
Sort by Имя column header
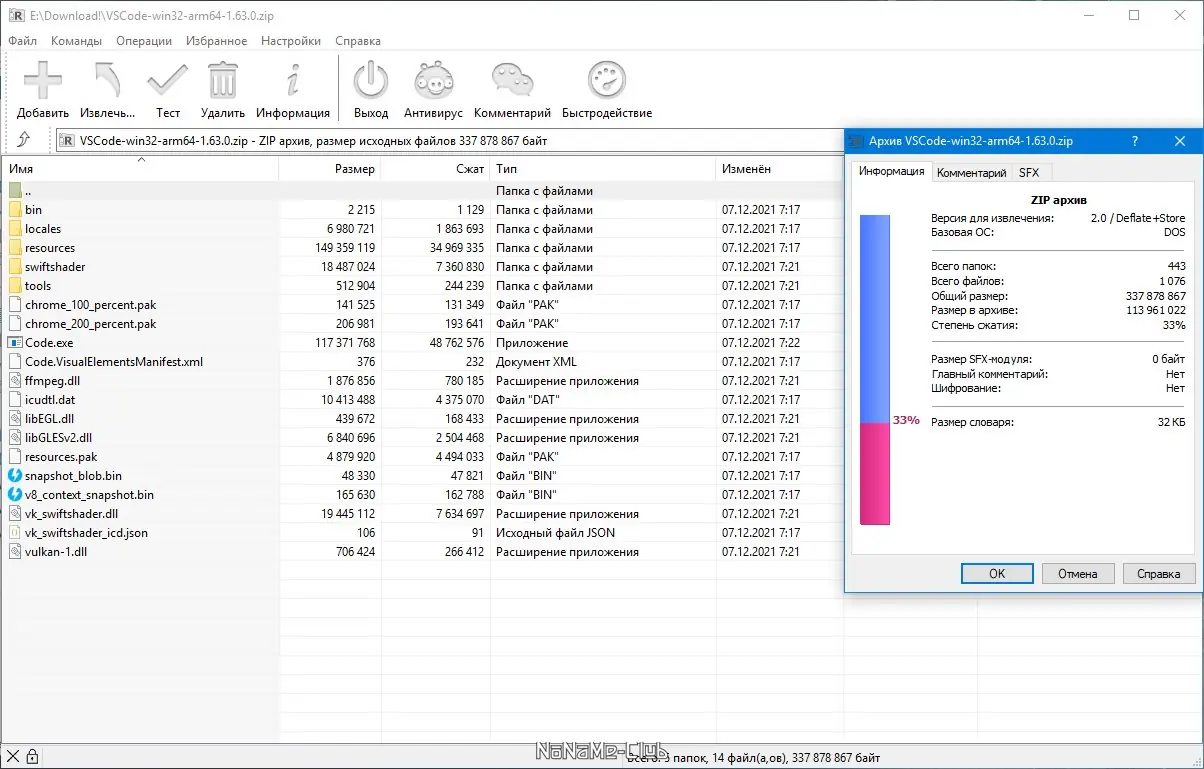click(141, 169)
